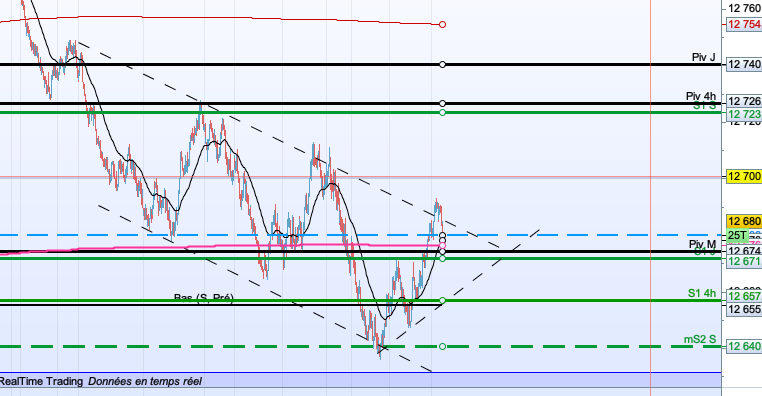The image size is (762, 396).
Task: Select the green 12 657 price label
Action: coord(744,296)
